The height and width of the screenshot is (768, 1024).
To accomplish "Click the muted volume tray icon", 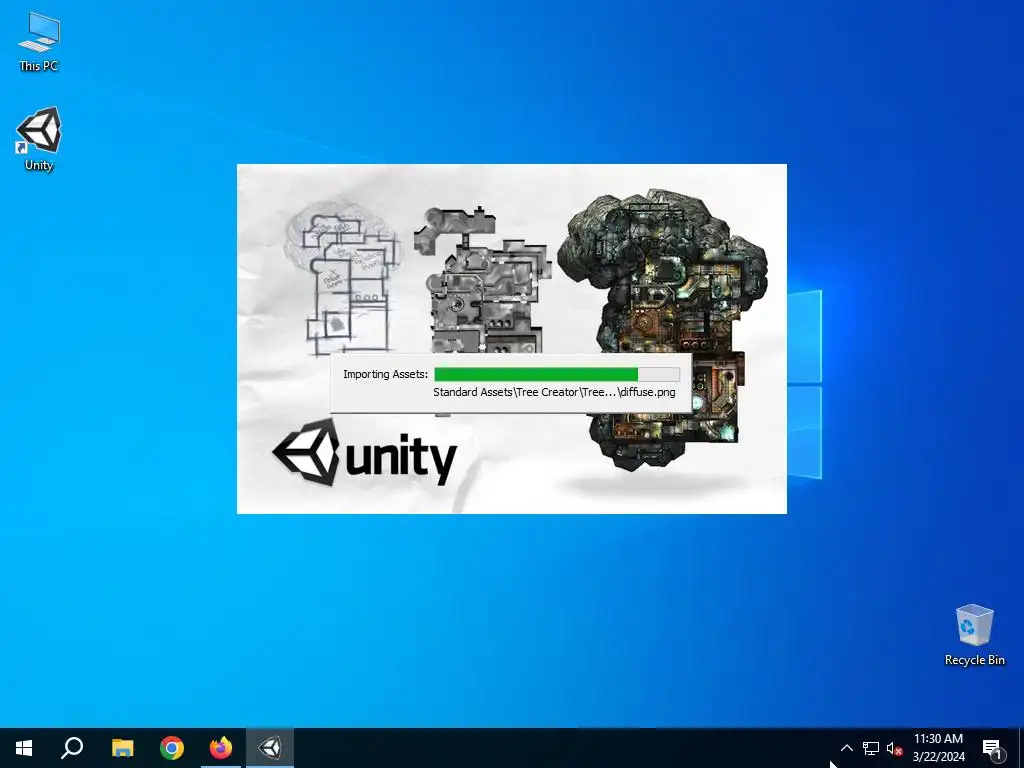I will pyautogui.click(x=894, y=748).
